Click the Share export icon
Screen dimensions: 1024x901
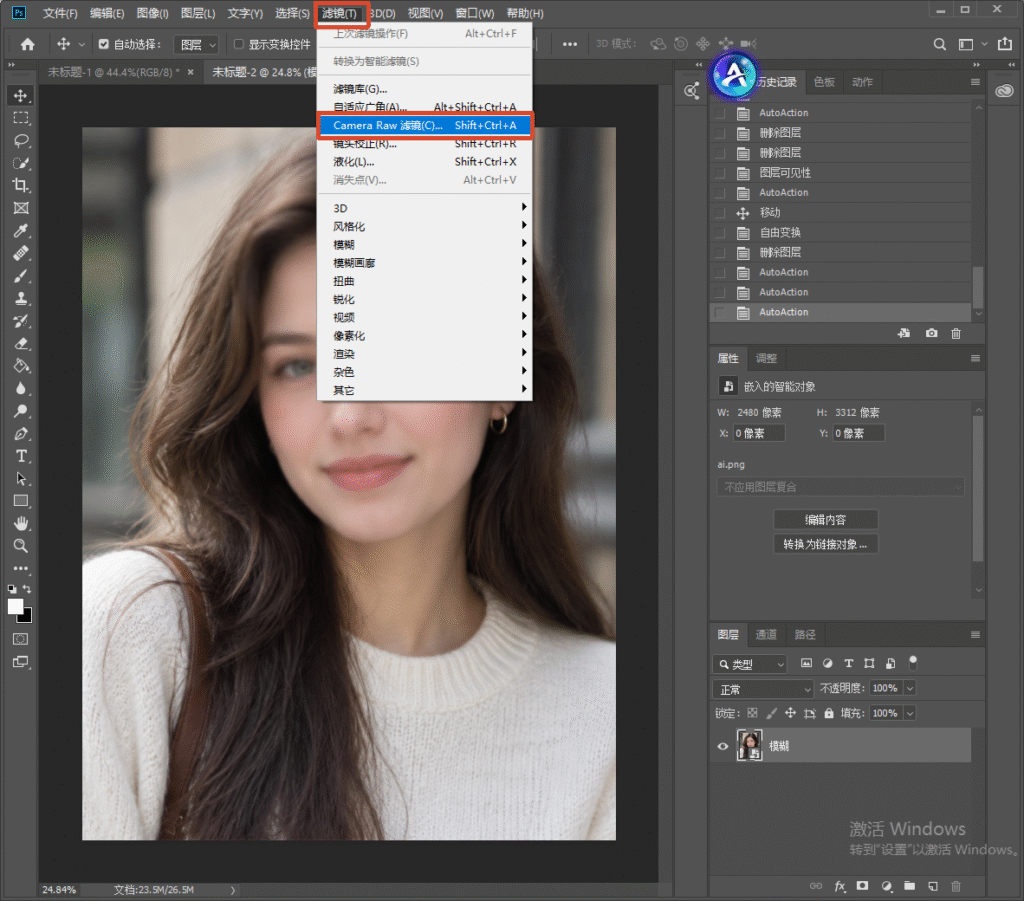[1004, 44]
